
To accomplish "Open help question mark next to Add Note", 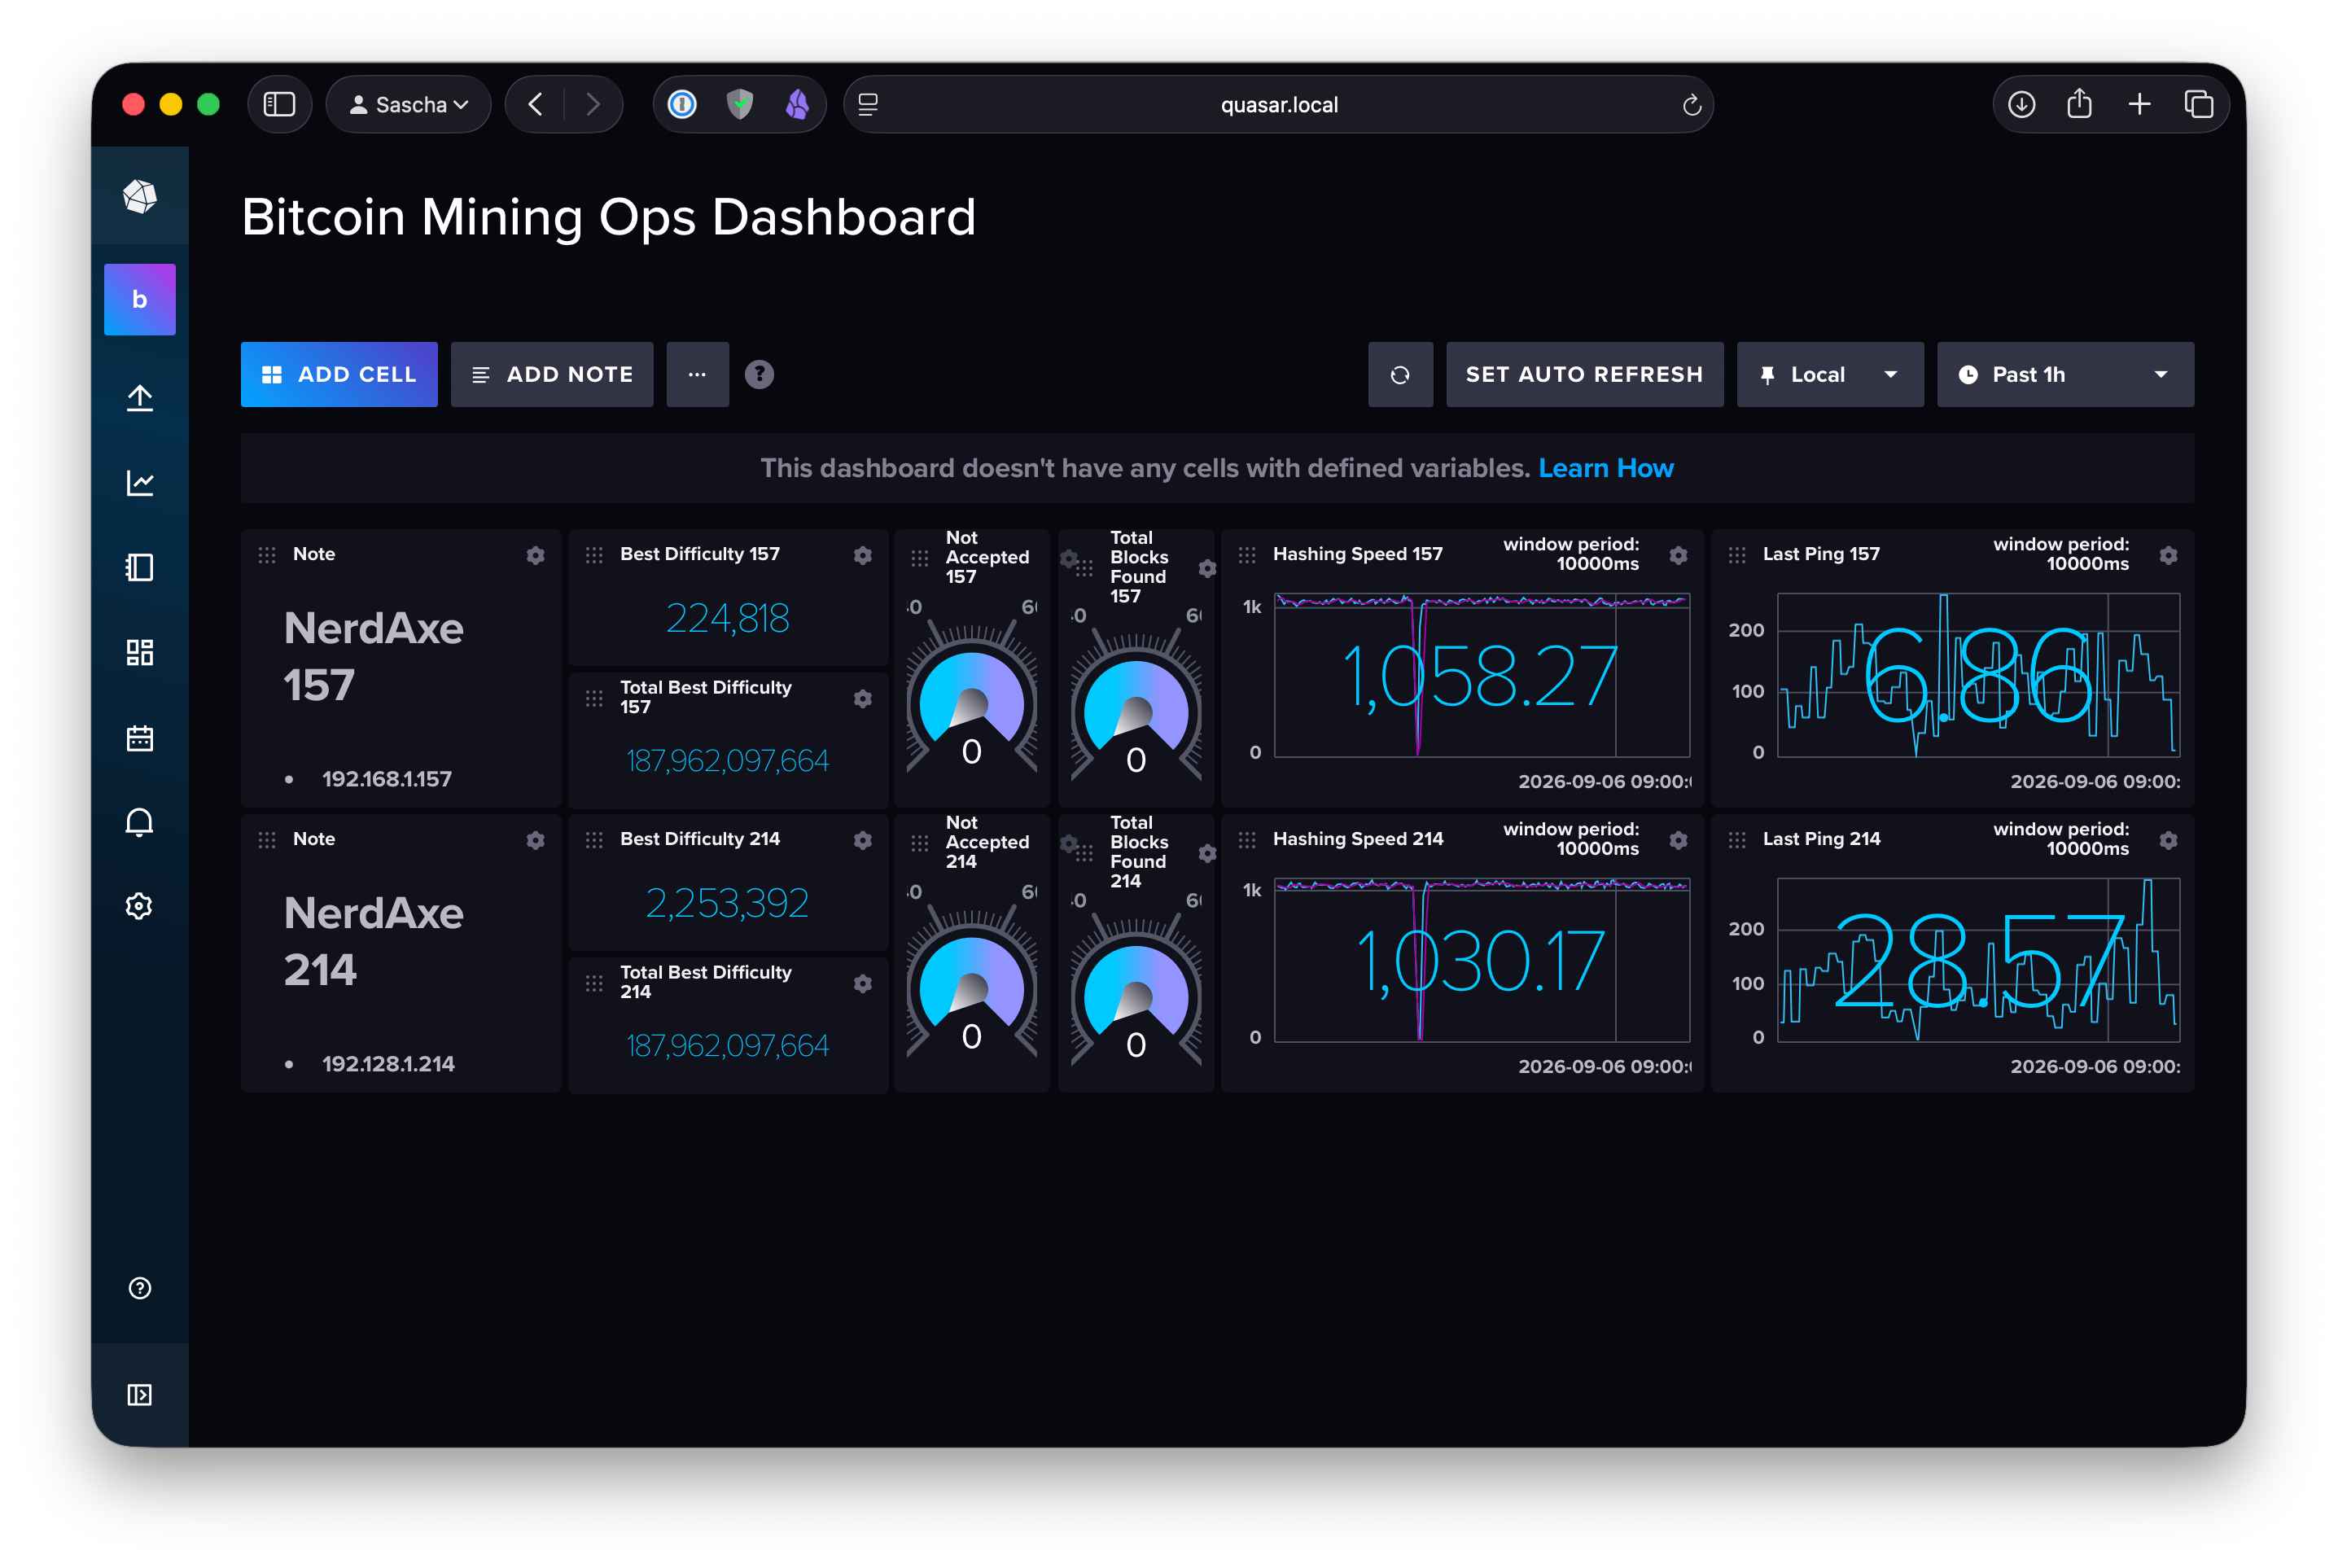I will tap(760, 374).
